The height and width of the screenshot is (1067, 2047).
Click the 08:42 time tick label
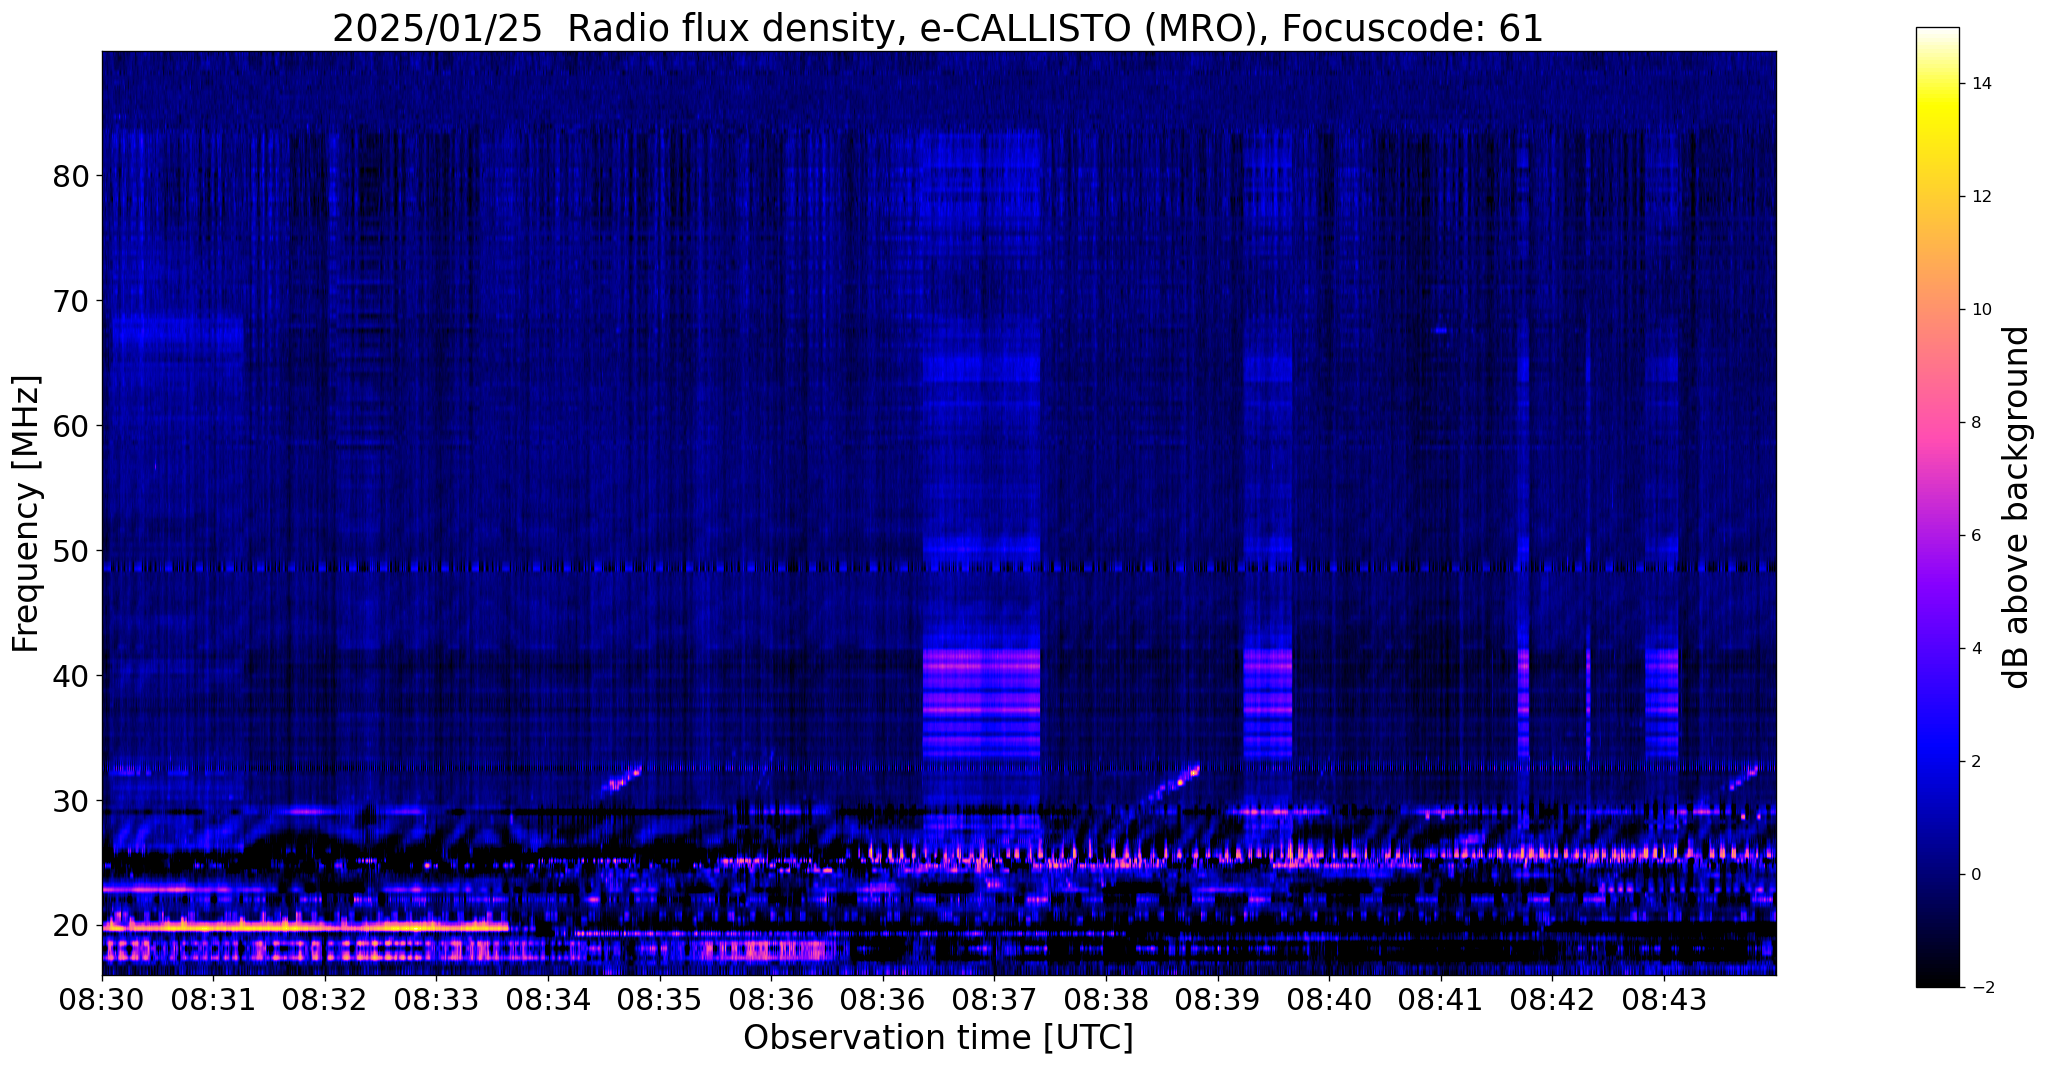pyautogui.click(x=1552, y=1000)
